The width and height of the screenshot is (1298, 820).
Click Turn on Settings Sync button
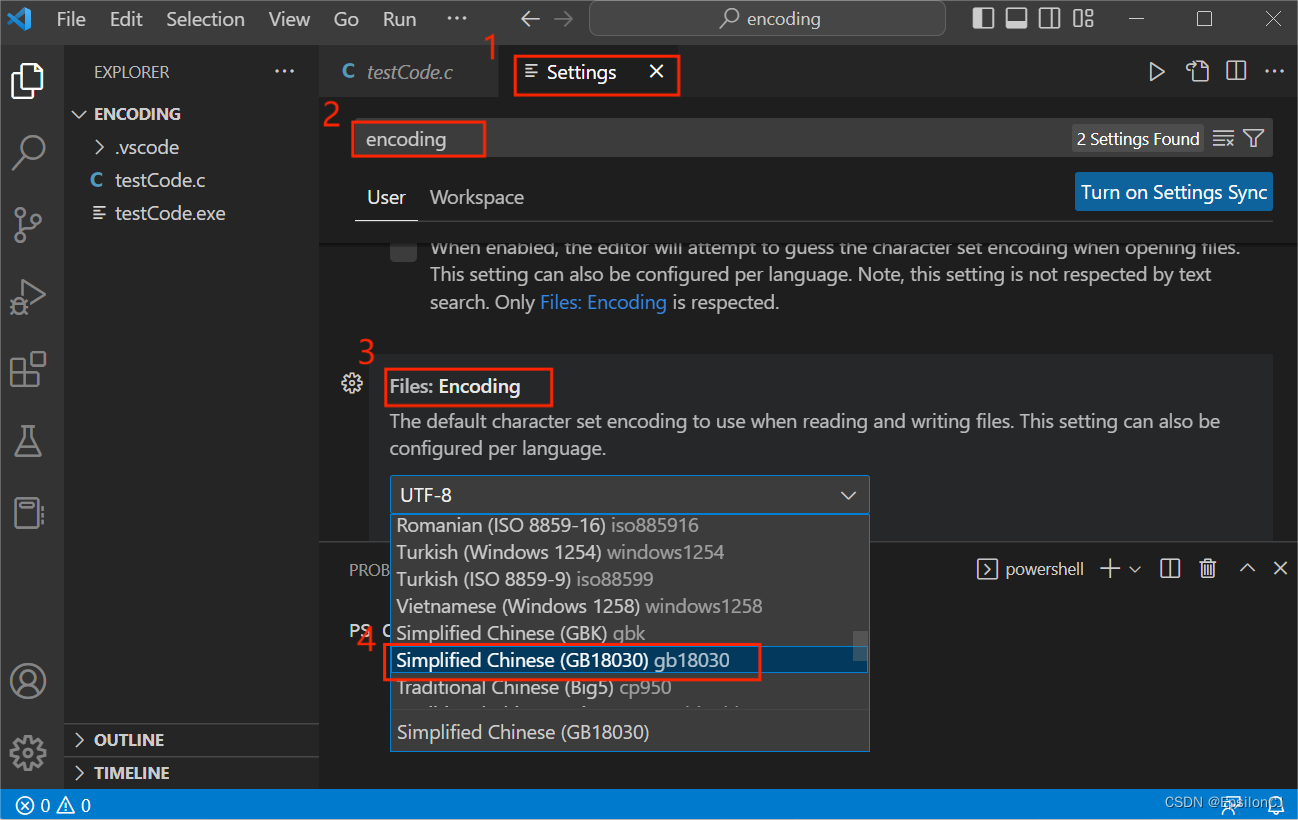(1174, 192)
